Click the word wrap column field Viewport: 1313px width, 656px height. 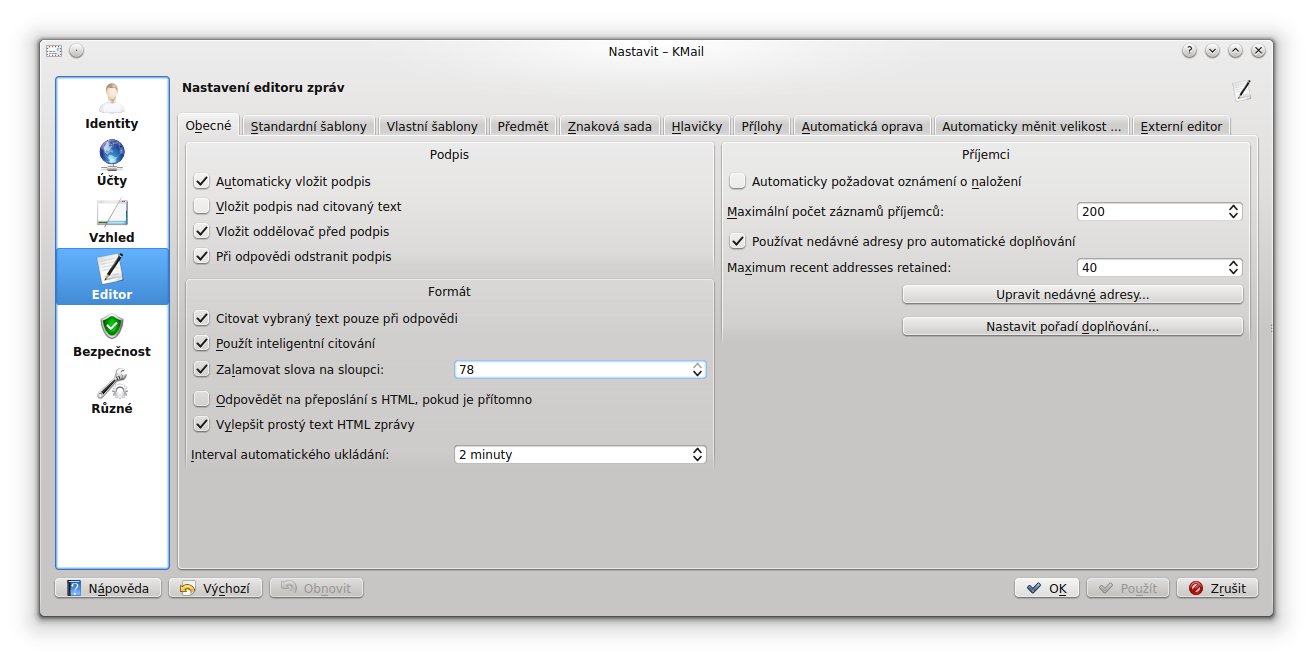coord(570,370)
